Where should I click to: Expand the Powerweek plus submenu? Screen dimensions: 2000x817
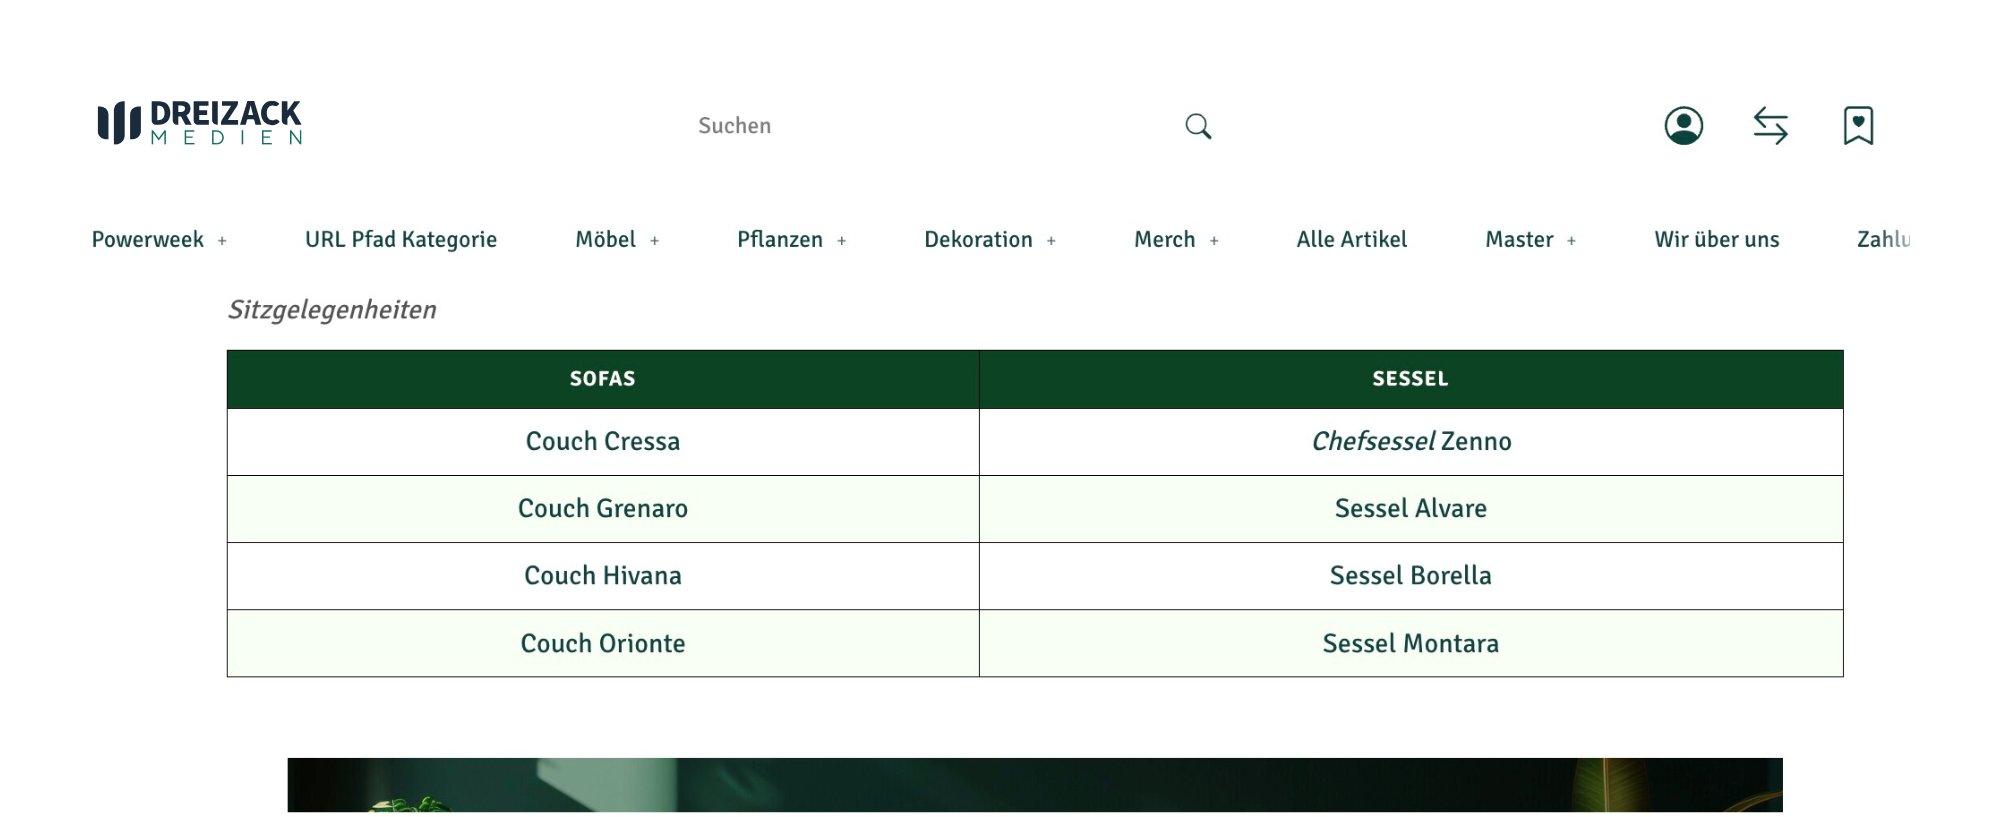coord(222,241)
